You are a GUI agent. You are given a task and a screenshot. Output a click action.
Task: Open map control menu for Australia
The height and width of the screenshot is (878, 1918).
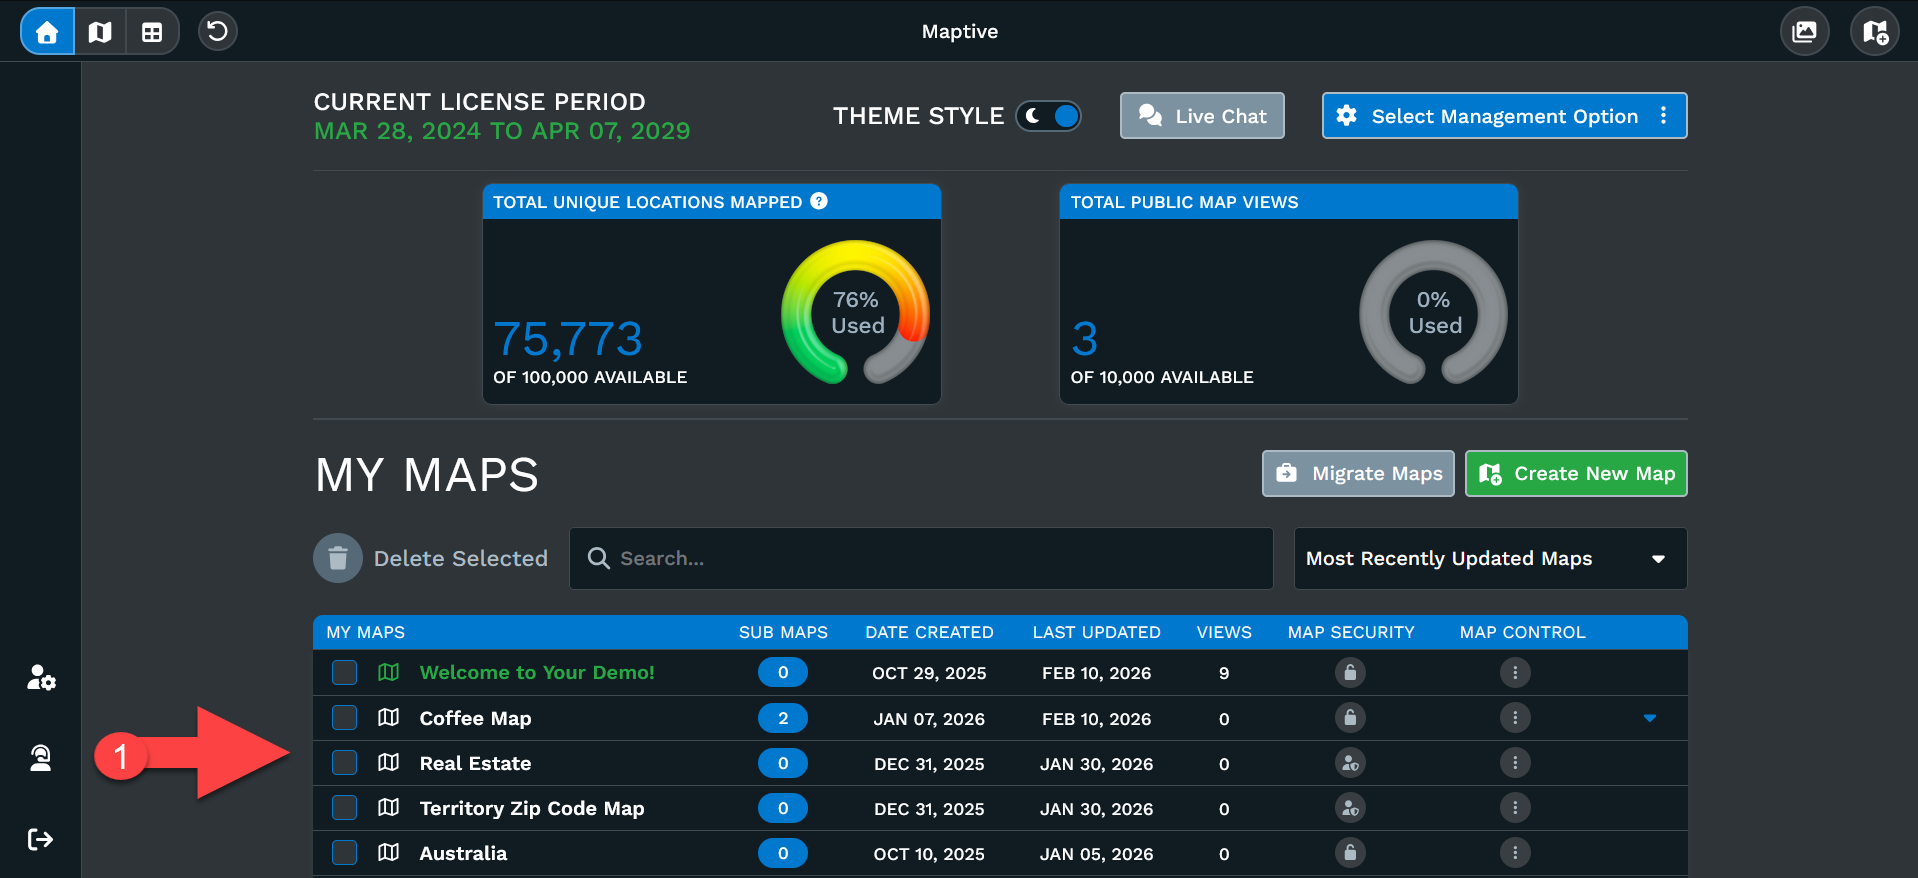(x=1515, y=853)
